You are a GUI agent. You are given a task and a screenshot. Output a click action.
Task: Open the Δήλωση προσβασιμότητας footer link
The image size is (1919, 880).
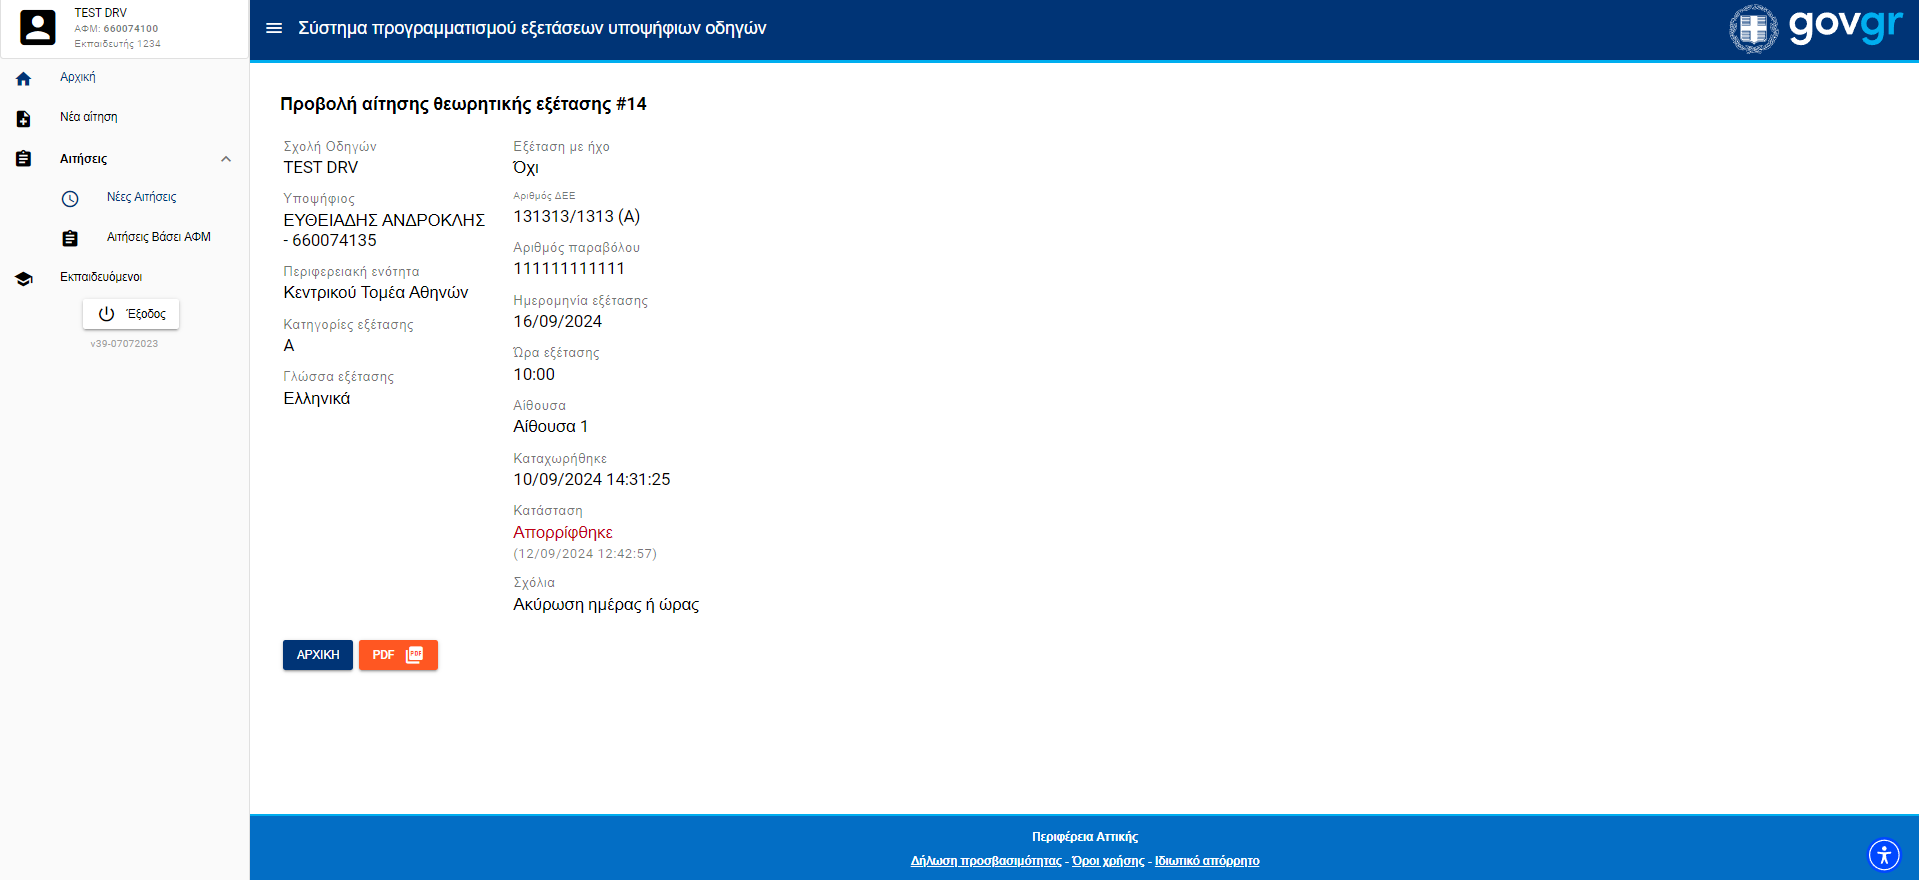click(x=985, y=861)
